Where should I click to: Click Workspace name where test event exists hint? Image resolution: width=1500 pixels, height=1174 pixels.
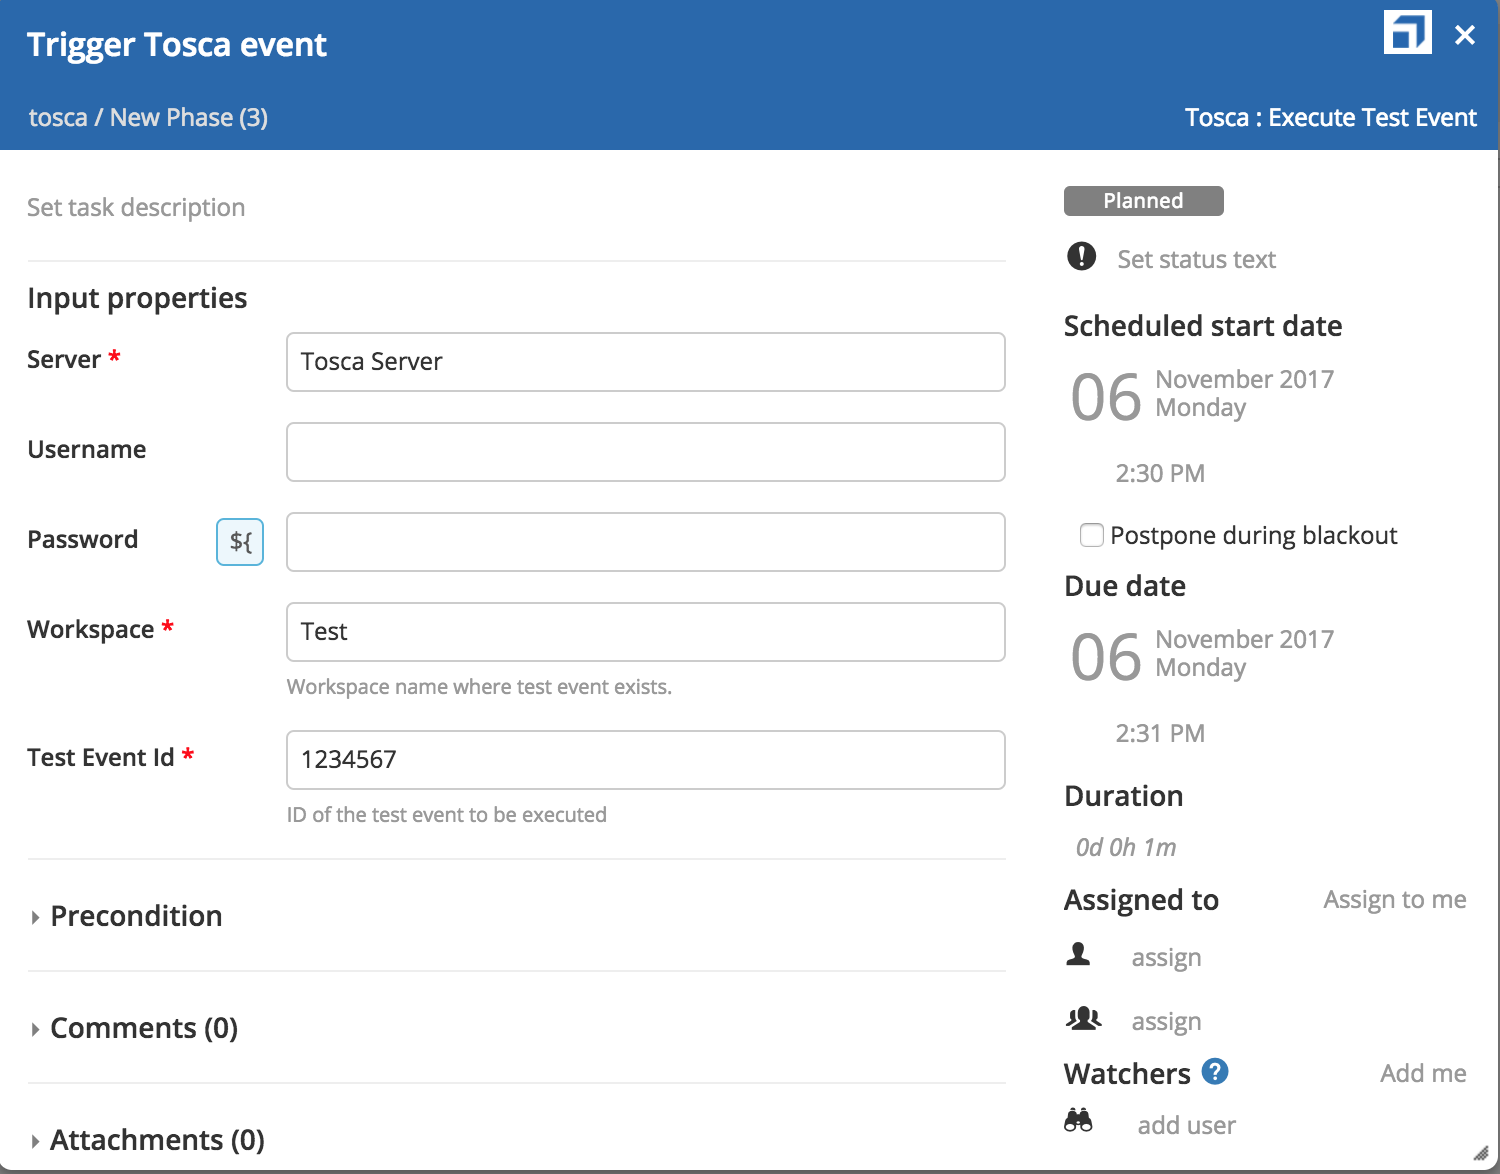tap(479, 687)
